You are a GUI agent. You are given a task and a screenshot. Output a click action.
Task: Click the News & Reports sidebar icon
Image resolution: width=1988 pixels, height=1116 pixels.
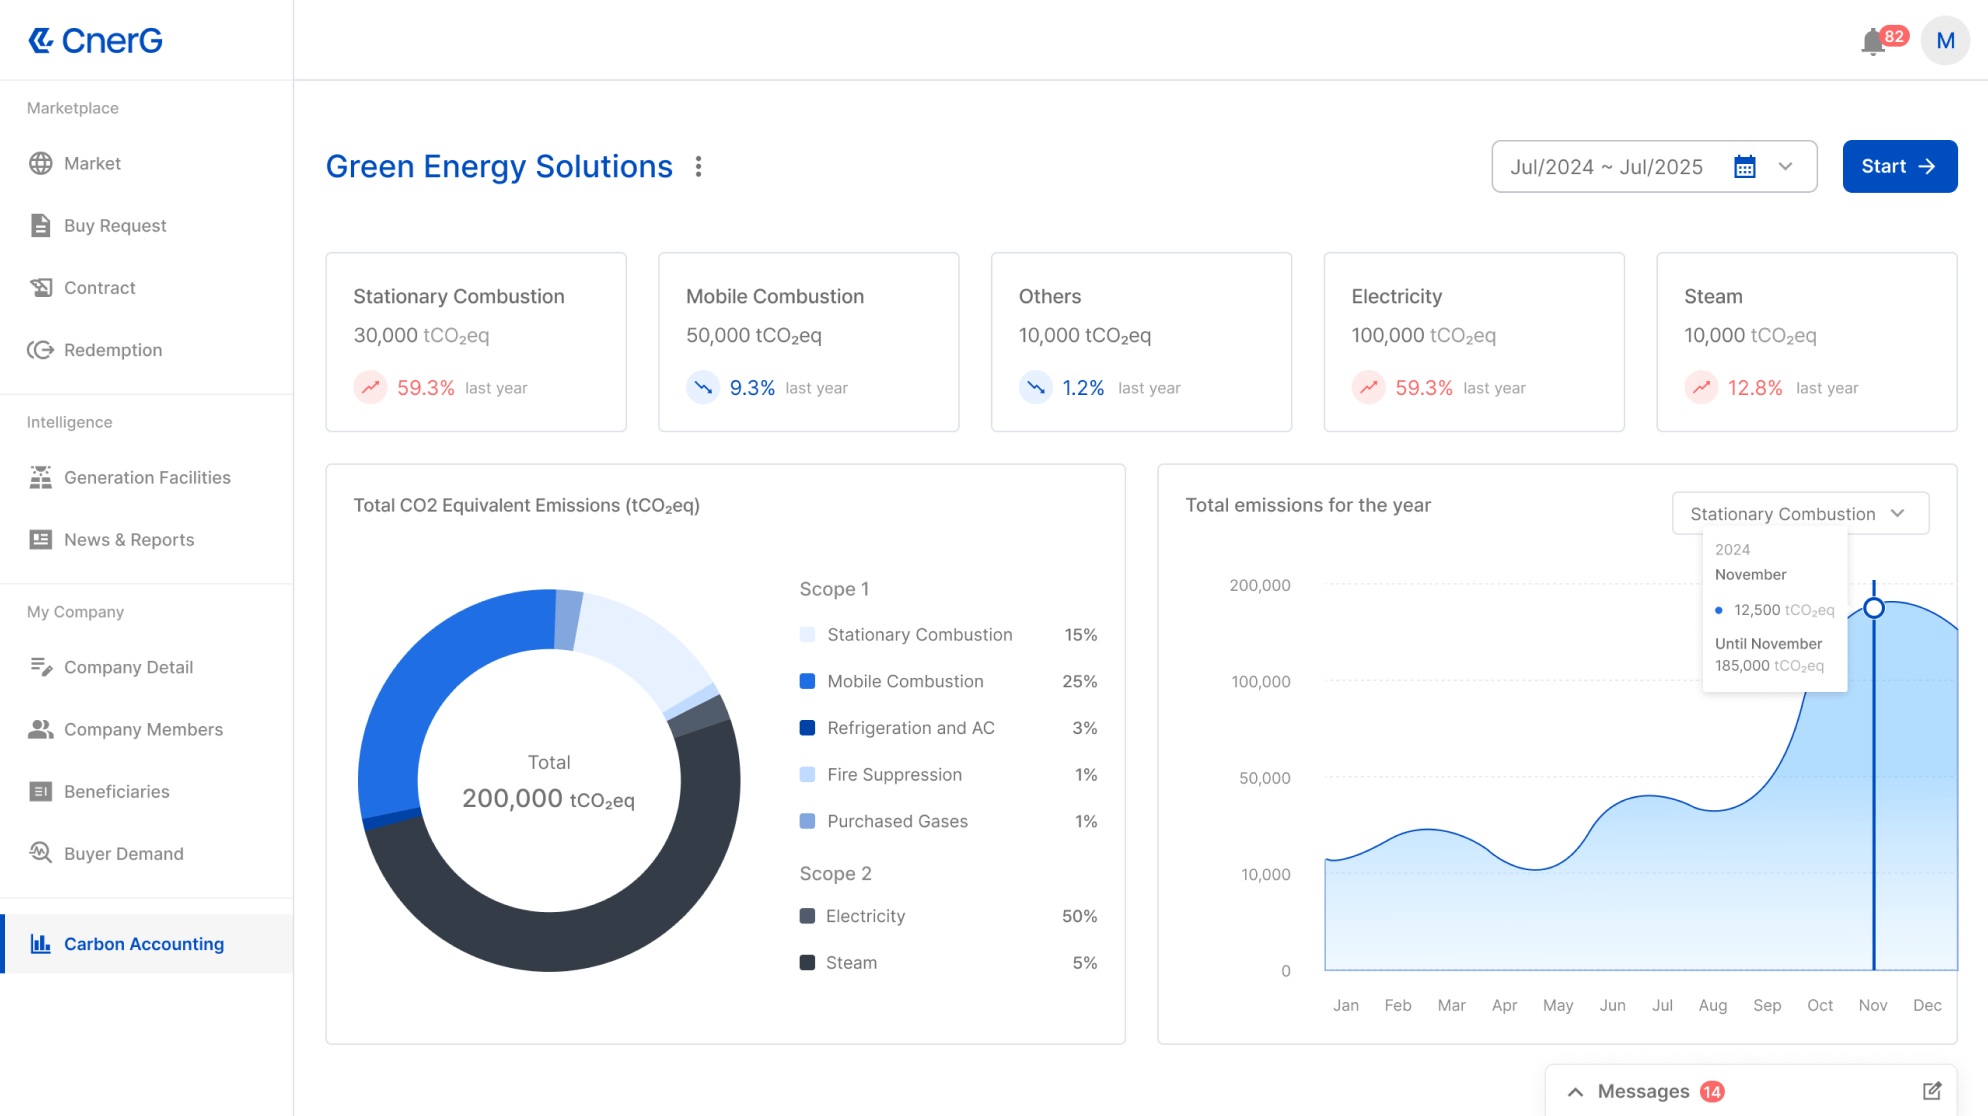click(38, 540)
